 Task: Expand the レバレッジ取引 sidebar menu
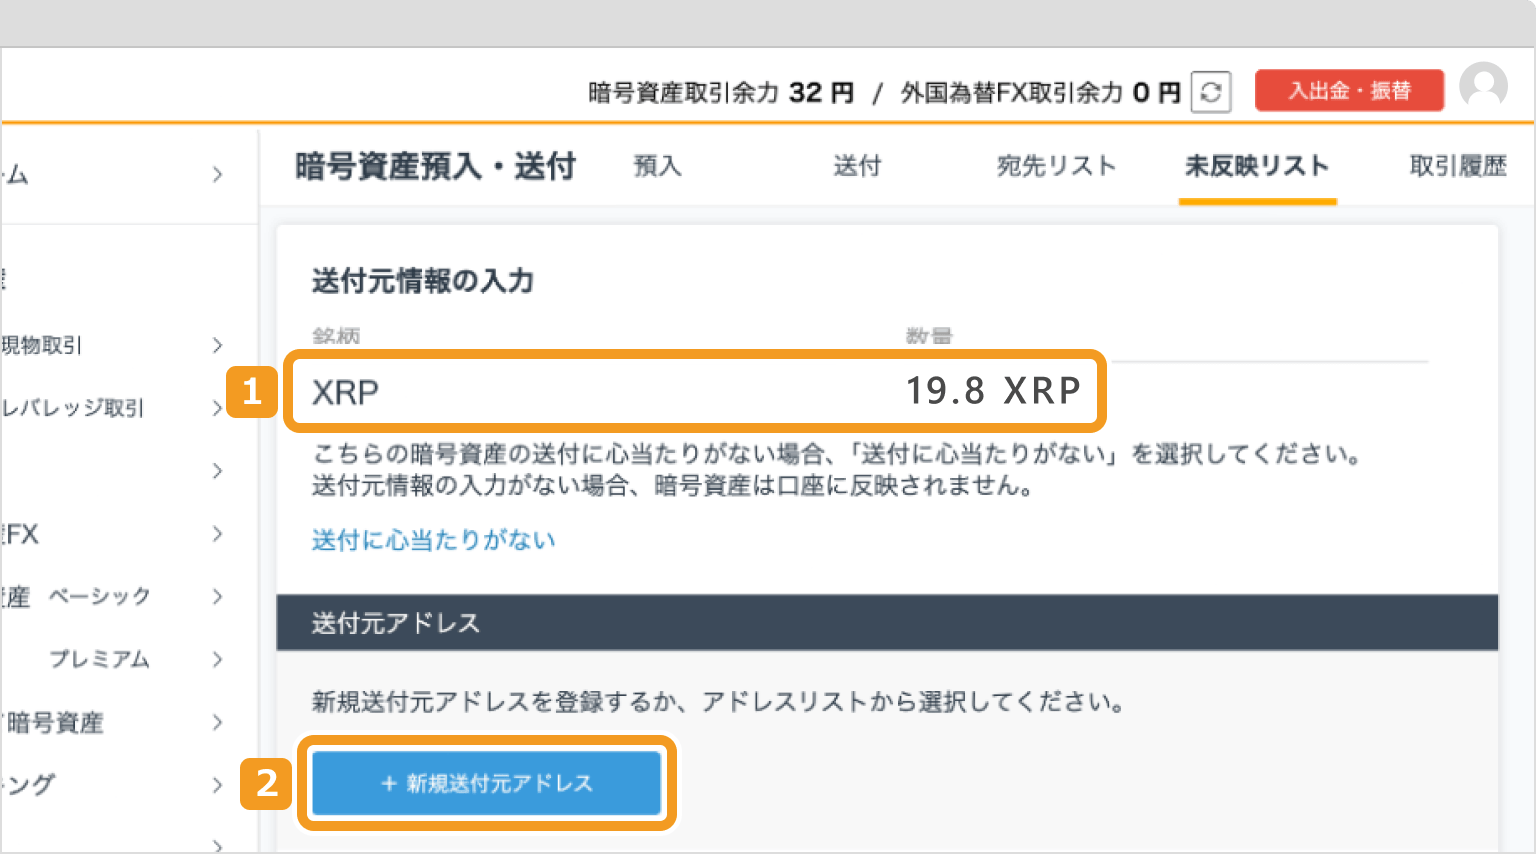coord(218,408)
